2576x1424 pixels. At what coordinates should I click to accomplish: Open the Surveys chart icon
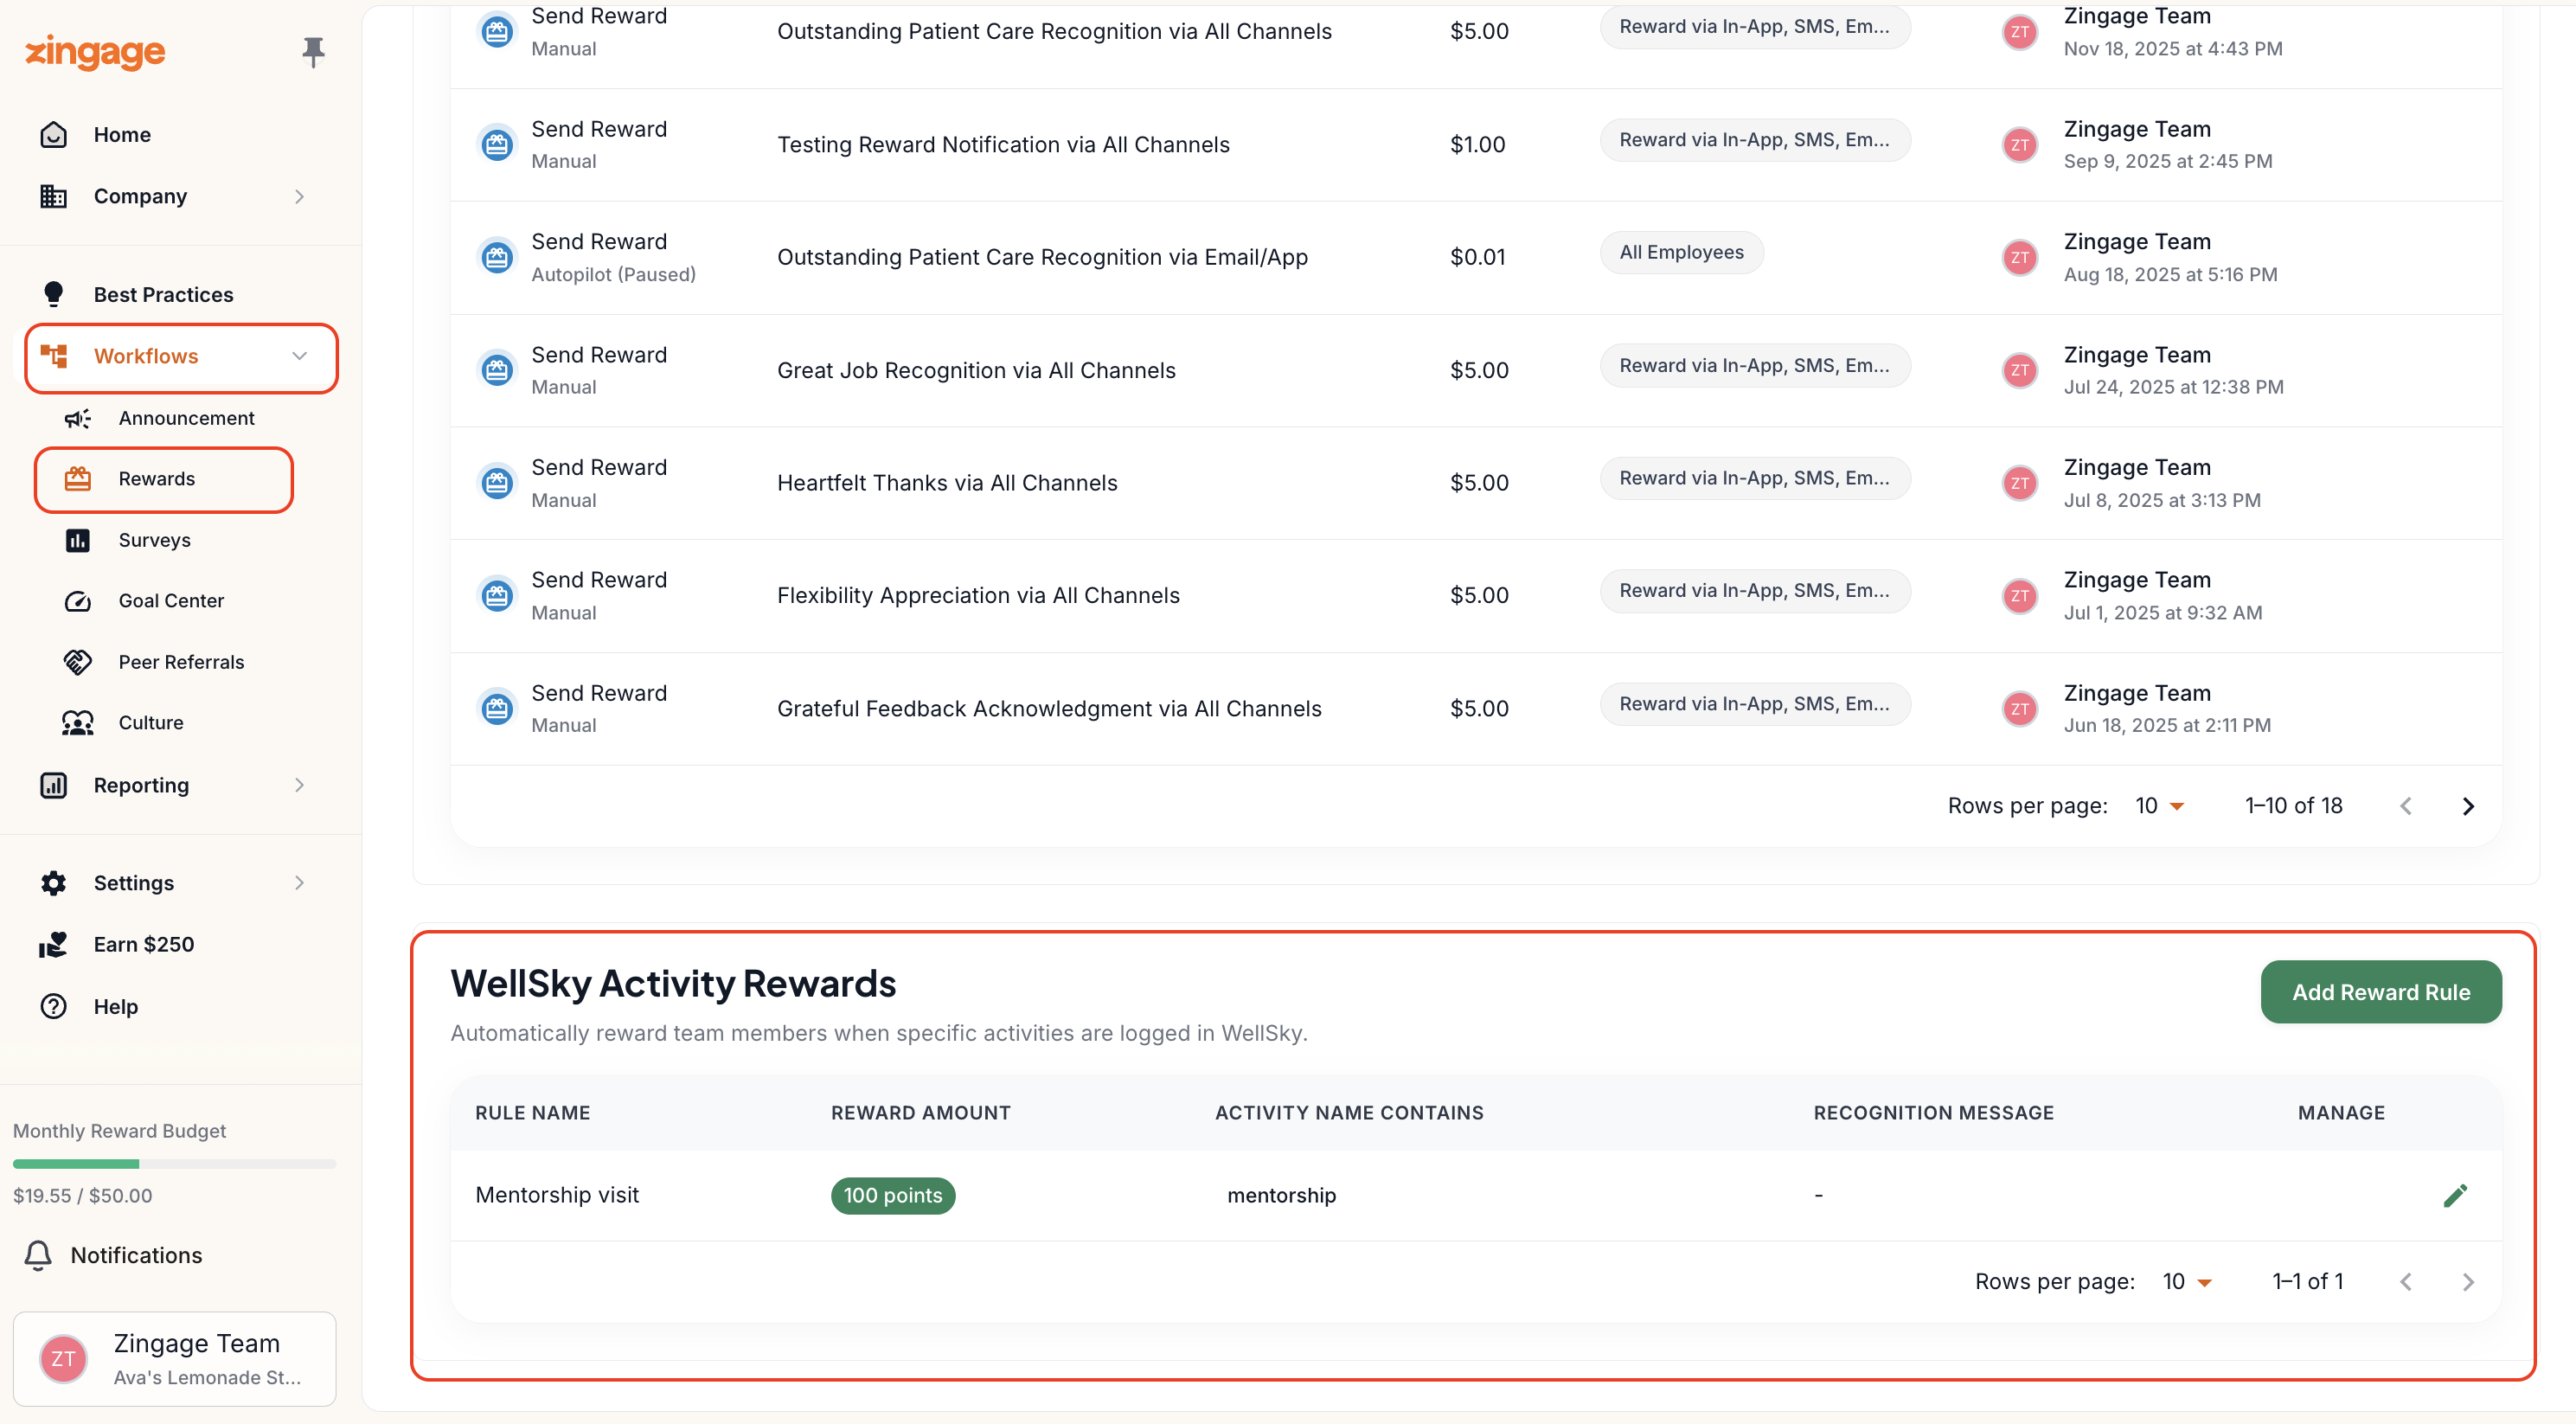click(x=78, y=541)
